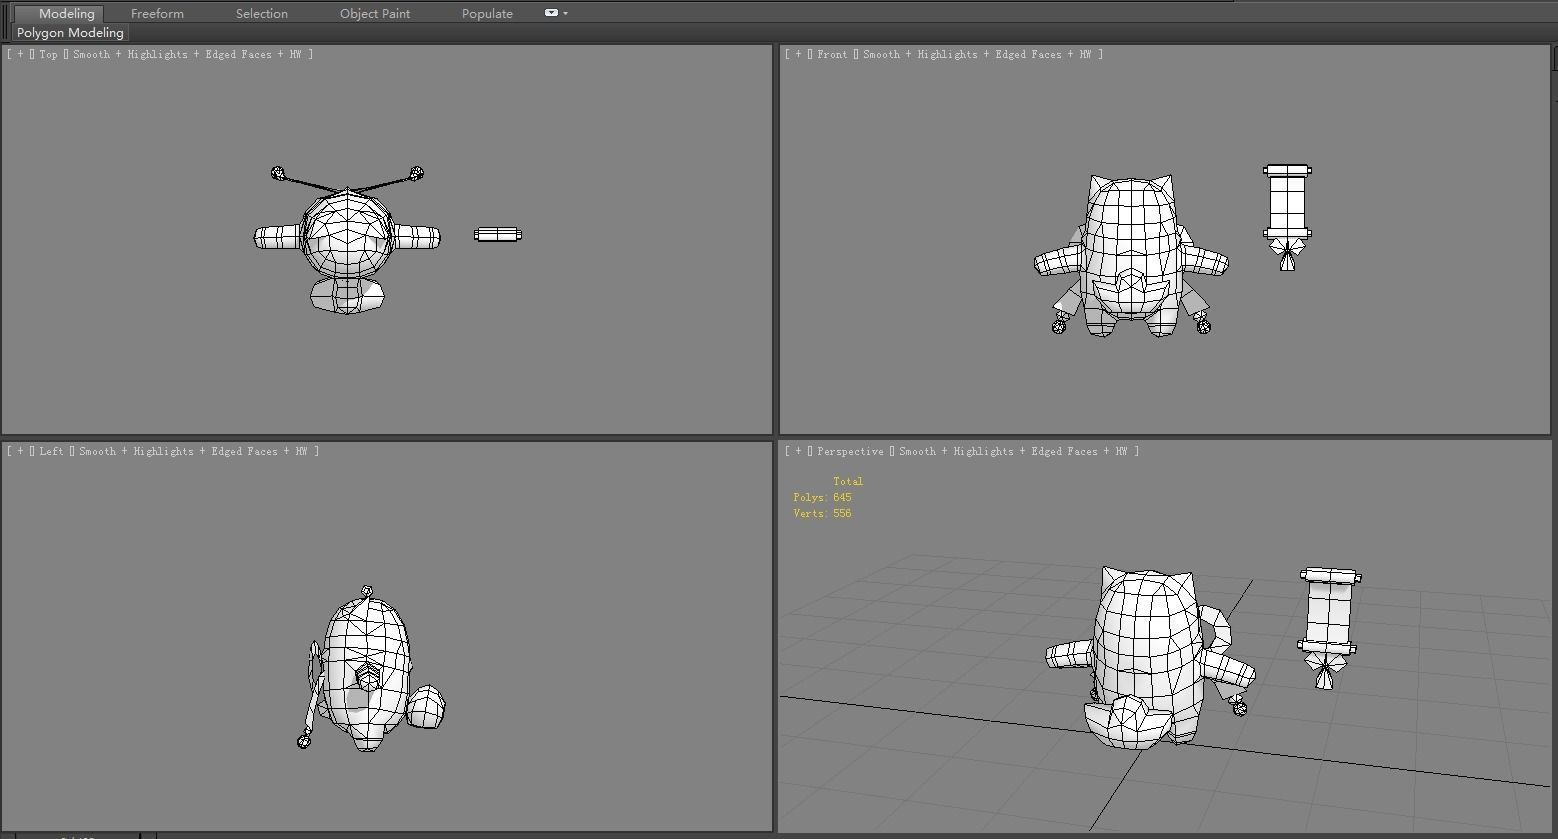Viewport: 1558px width, 839px height.
Task: Select the cylinder object in Front viewport
Action: (x=1288, y=205)
